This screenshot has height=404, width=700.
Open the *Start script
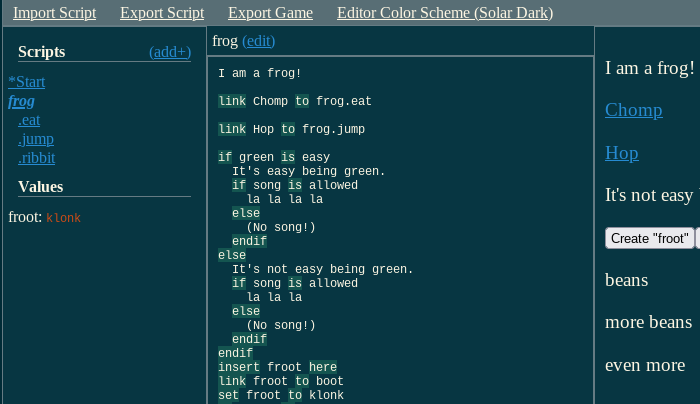pos(27,82)
